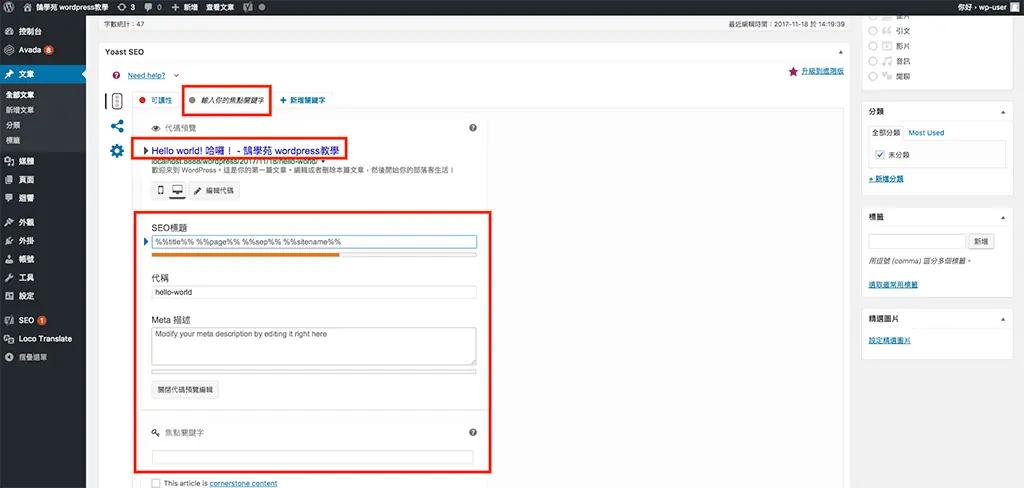Viewport: 1024px width, 488px height.
Task: Click the wp-user avatar in admin bar
Action: (1014, 7)
